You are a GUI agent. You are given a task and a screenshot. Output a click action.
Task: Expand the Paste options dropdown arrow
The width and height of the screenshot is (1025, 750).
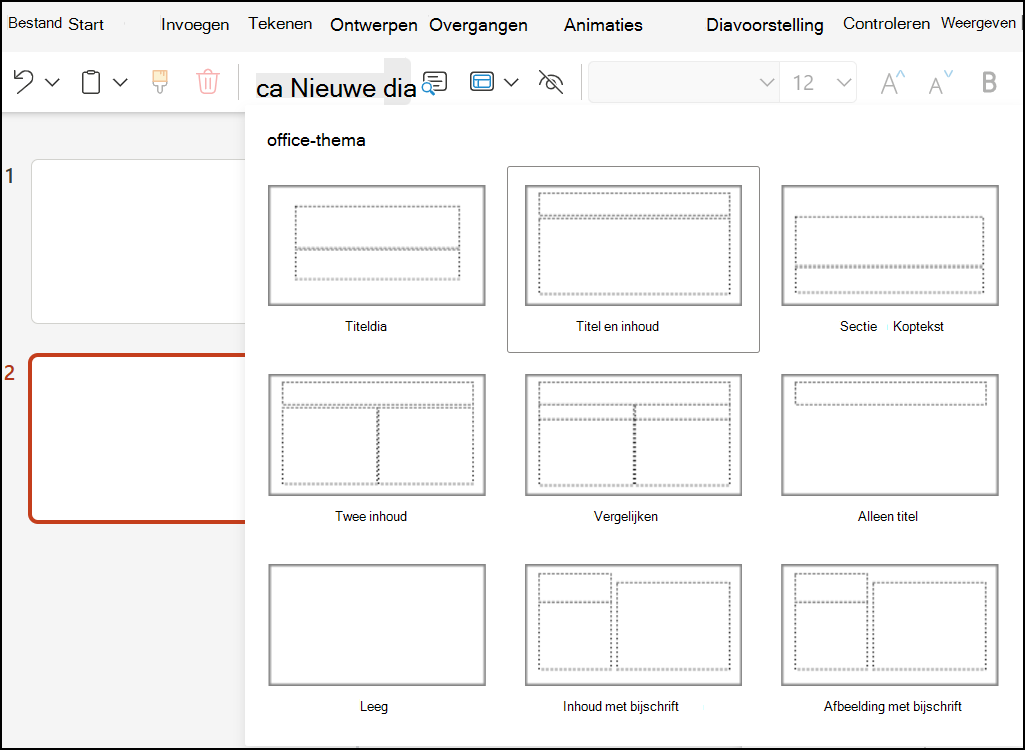pyautogui.click(x=120, y=82)
